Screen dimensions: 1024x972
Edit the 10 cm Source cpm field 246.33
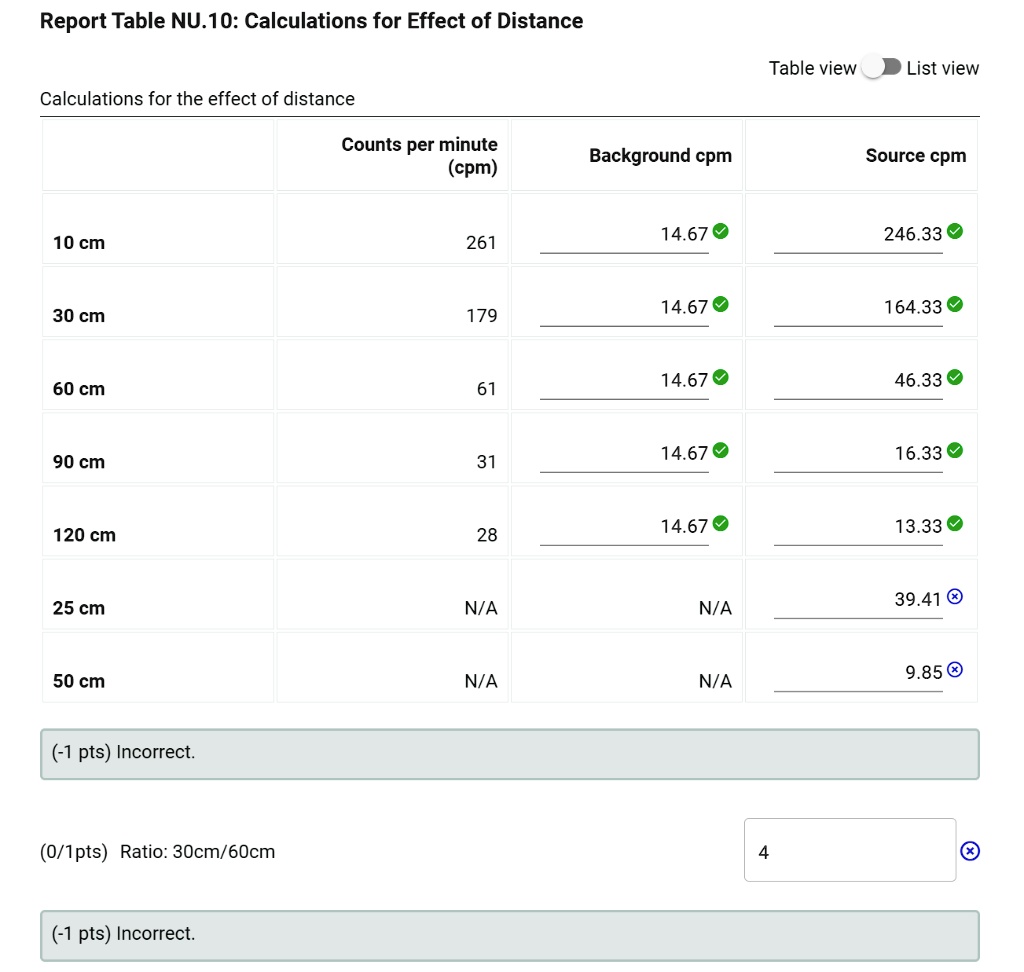(858, 236)
